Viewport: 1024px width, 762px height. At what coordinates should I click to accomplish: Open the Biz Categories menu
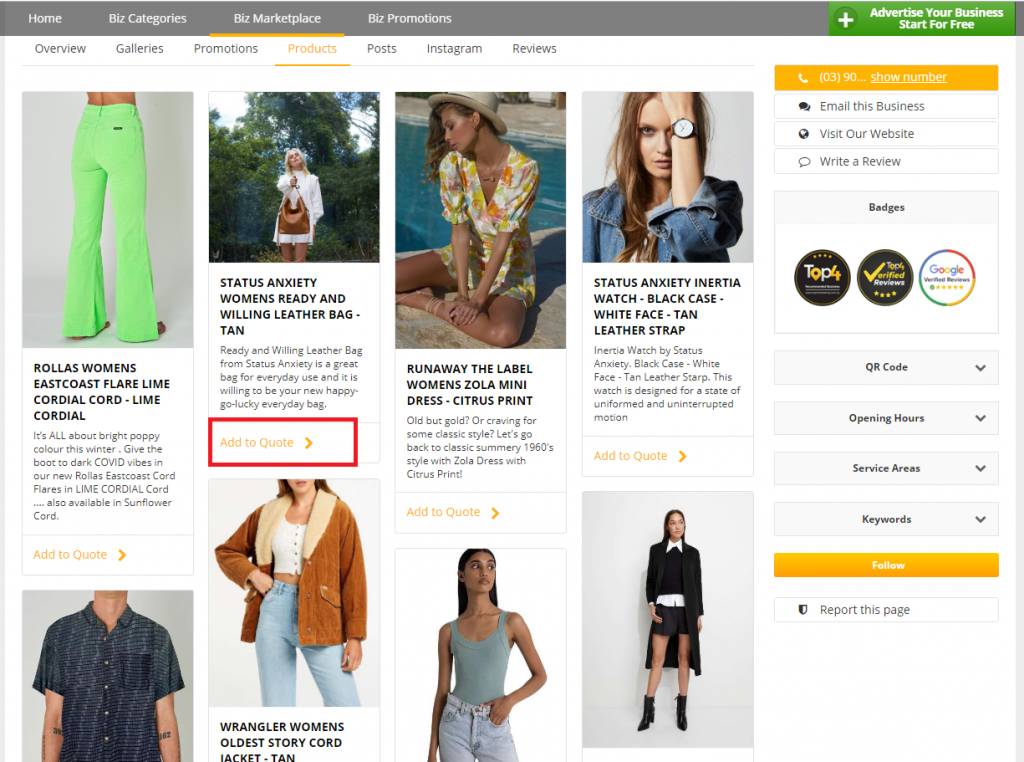pos(147,18)
